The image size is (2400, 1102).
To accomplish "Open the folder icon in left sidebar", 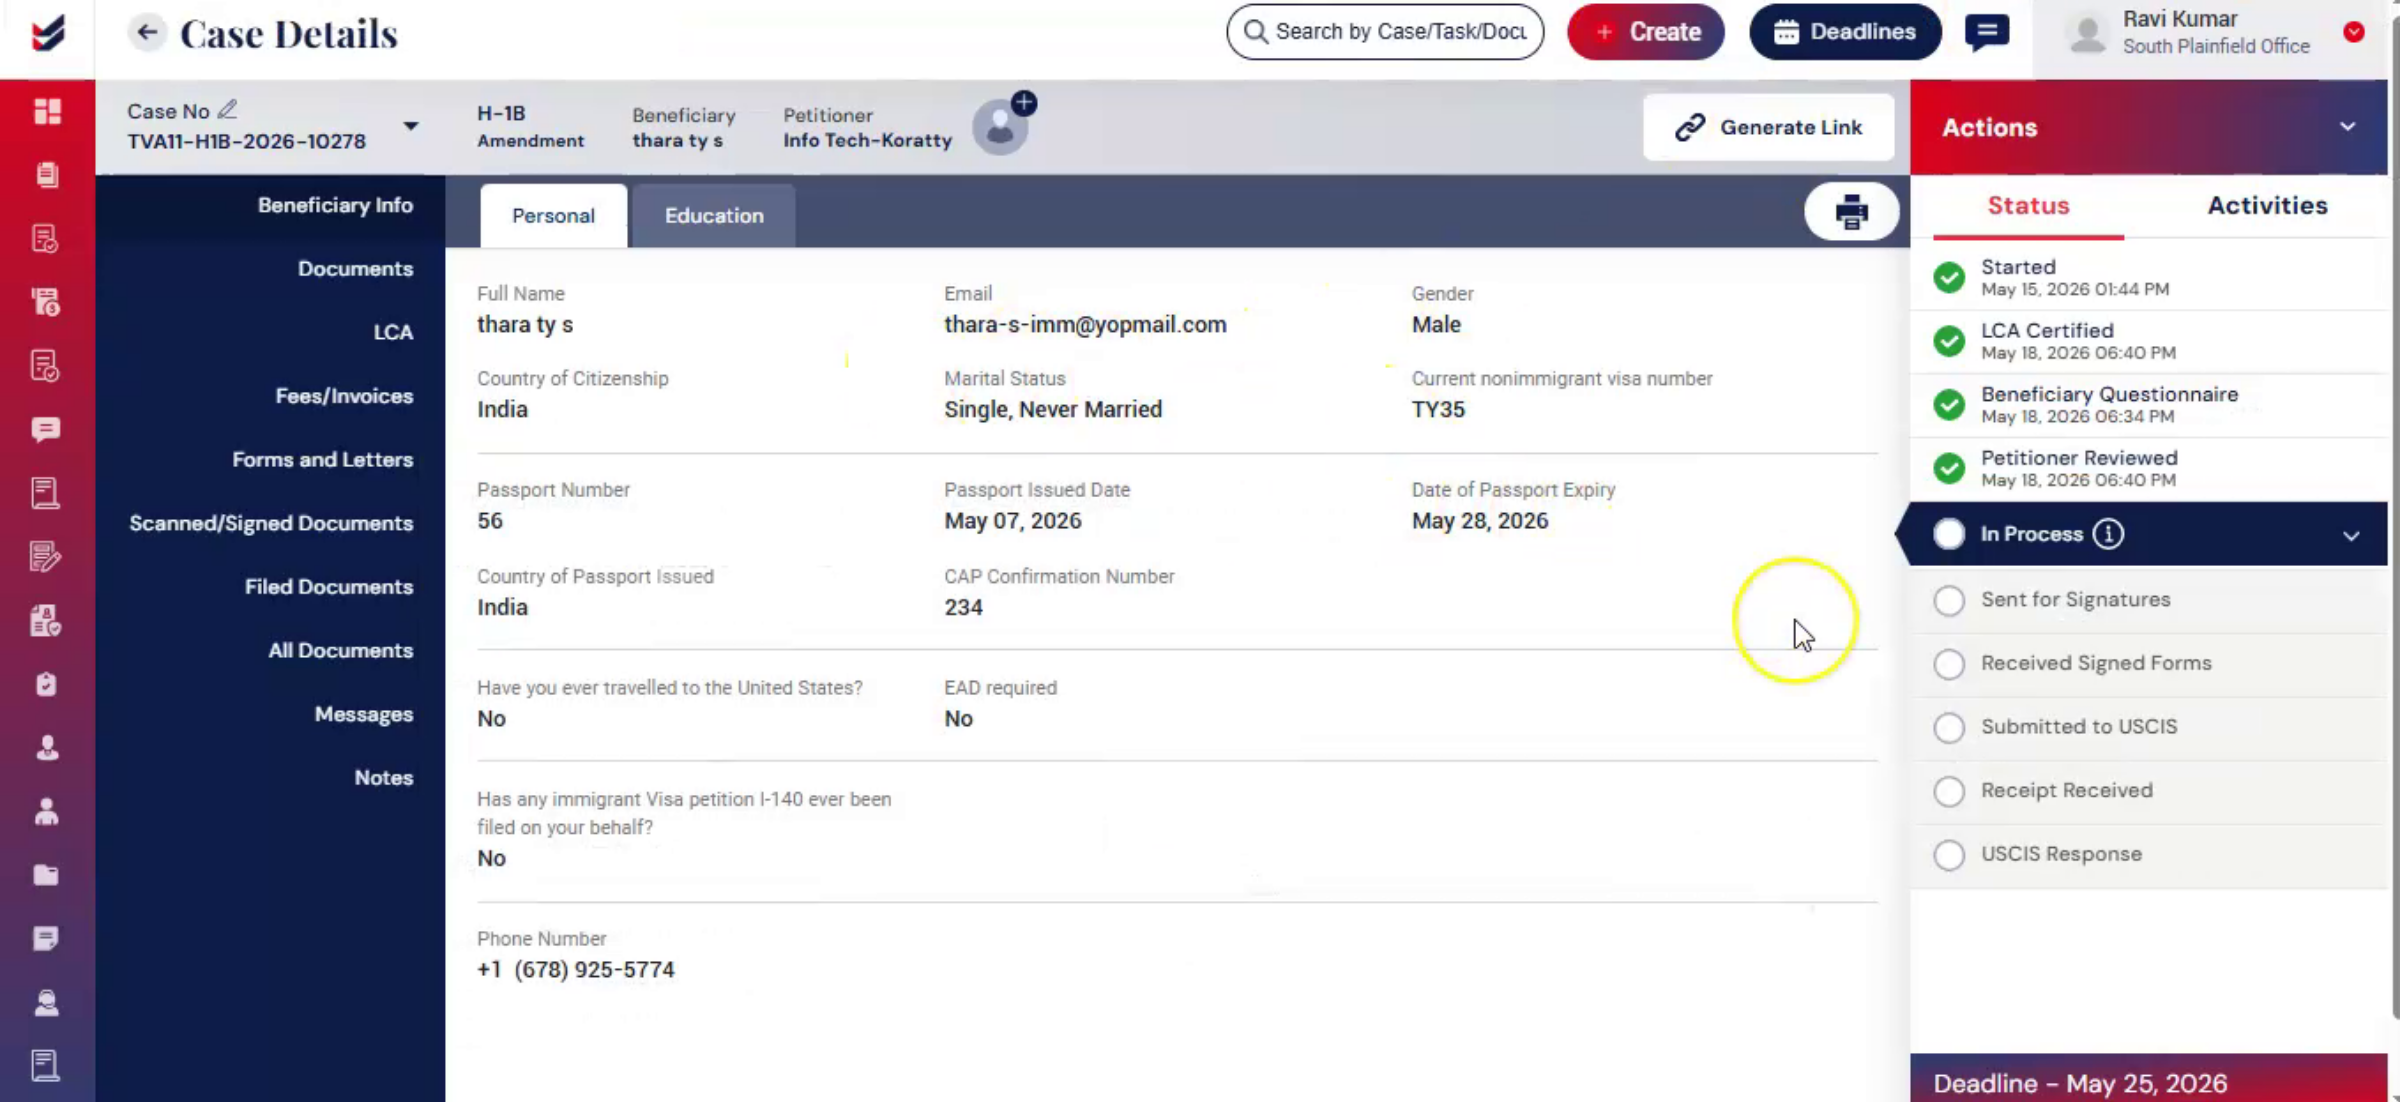I will [46, 875].
